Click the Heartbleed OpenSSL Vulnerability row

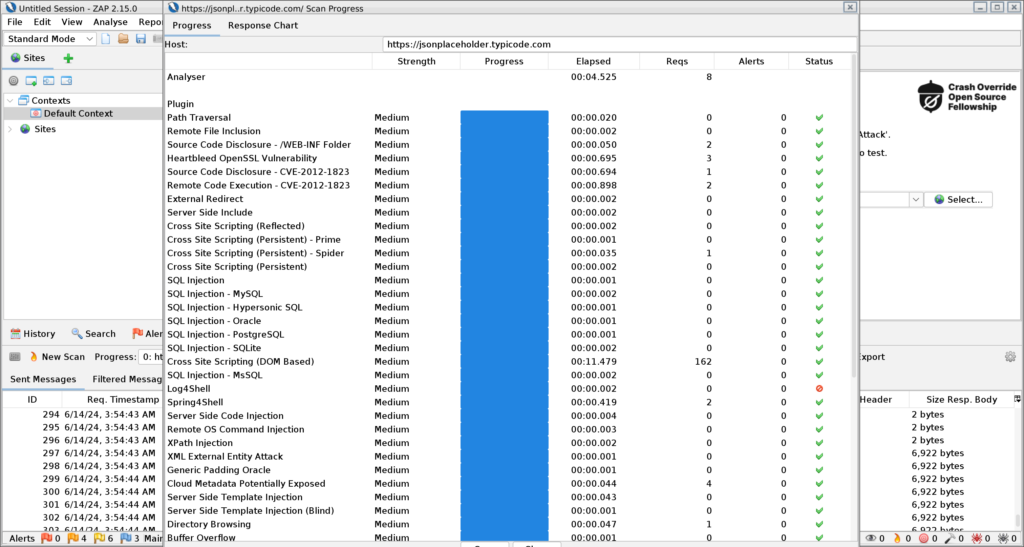[x=508, y=158]
